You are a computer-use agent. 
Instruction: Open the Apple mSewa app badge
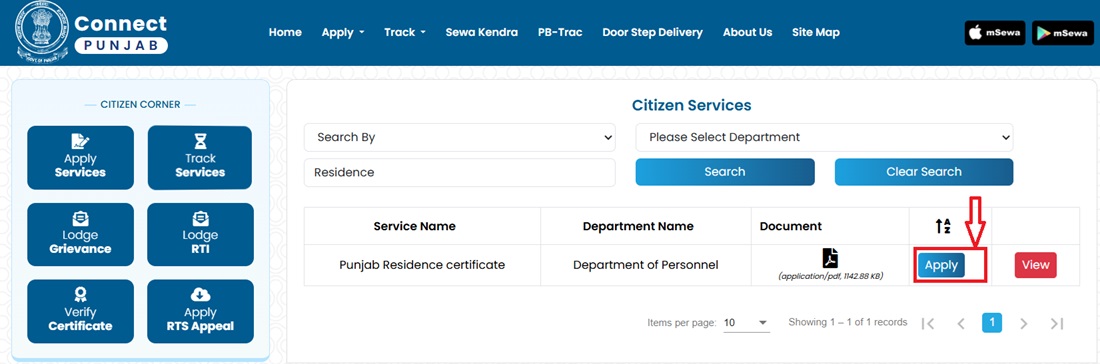coord(995,33)
